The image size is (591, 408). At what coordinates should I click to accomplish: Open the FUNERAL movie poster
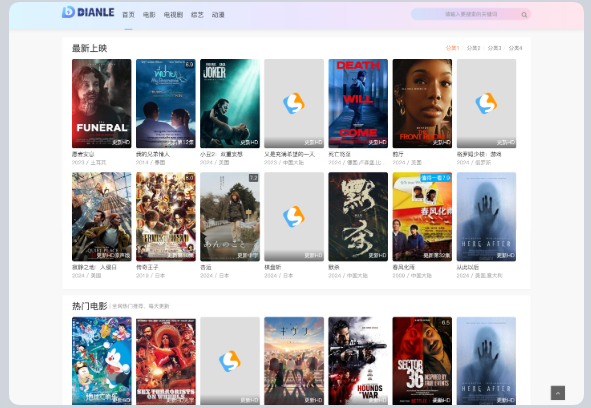[x=102, y=103]
